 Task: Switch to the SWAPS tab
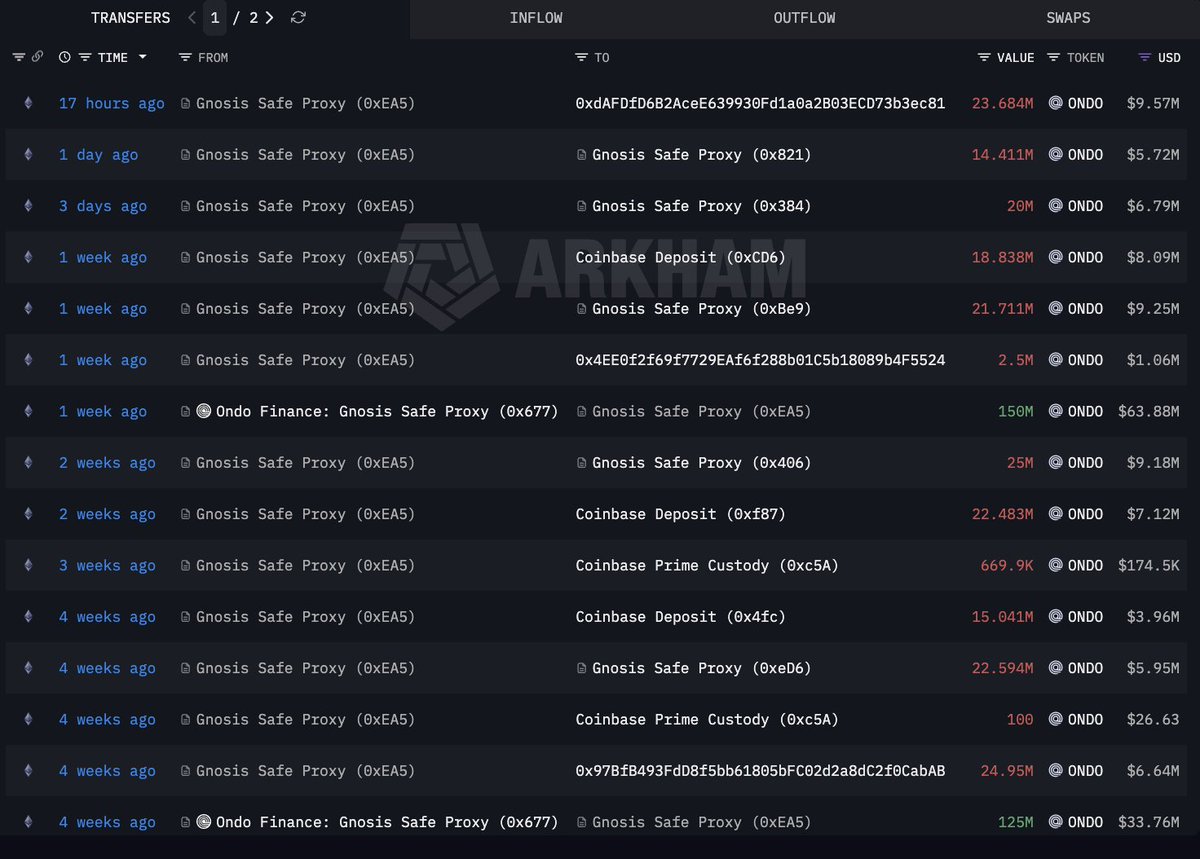[x=1068, y=18]
